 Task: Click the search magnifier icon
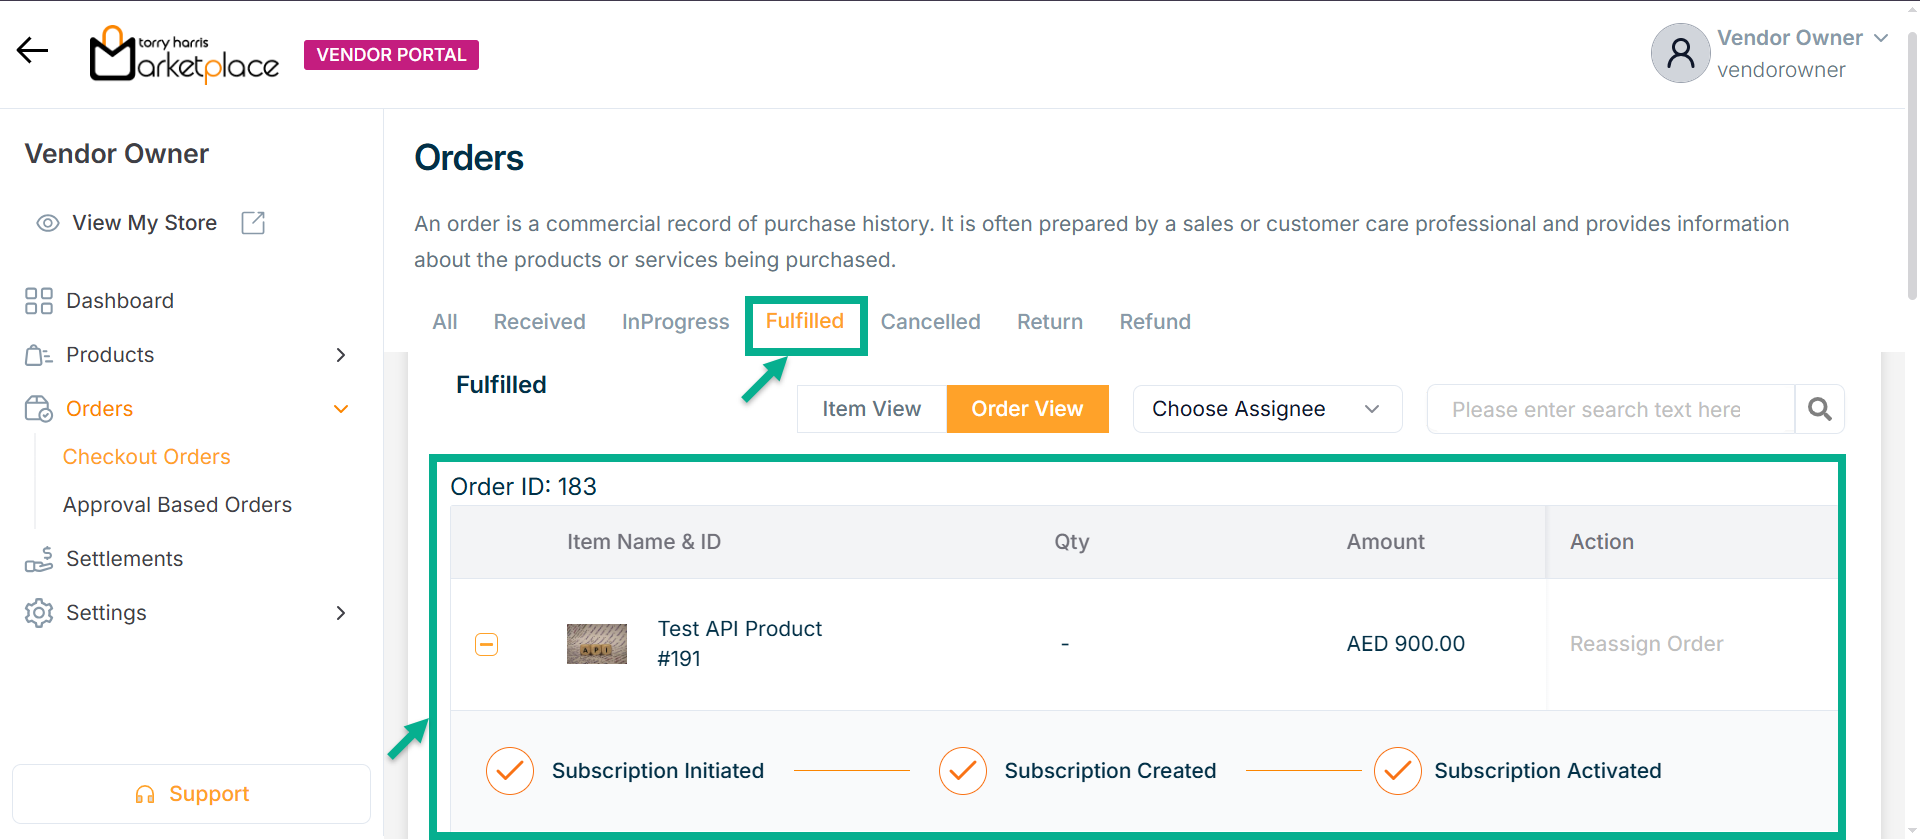(x=1820, y=409)
